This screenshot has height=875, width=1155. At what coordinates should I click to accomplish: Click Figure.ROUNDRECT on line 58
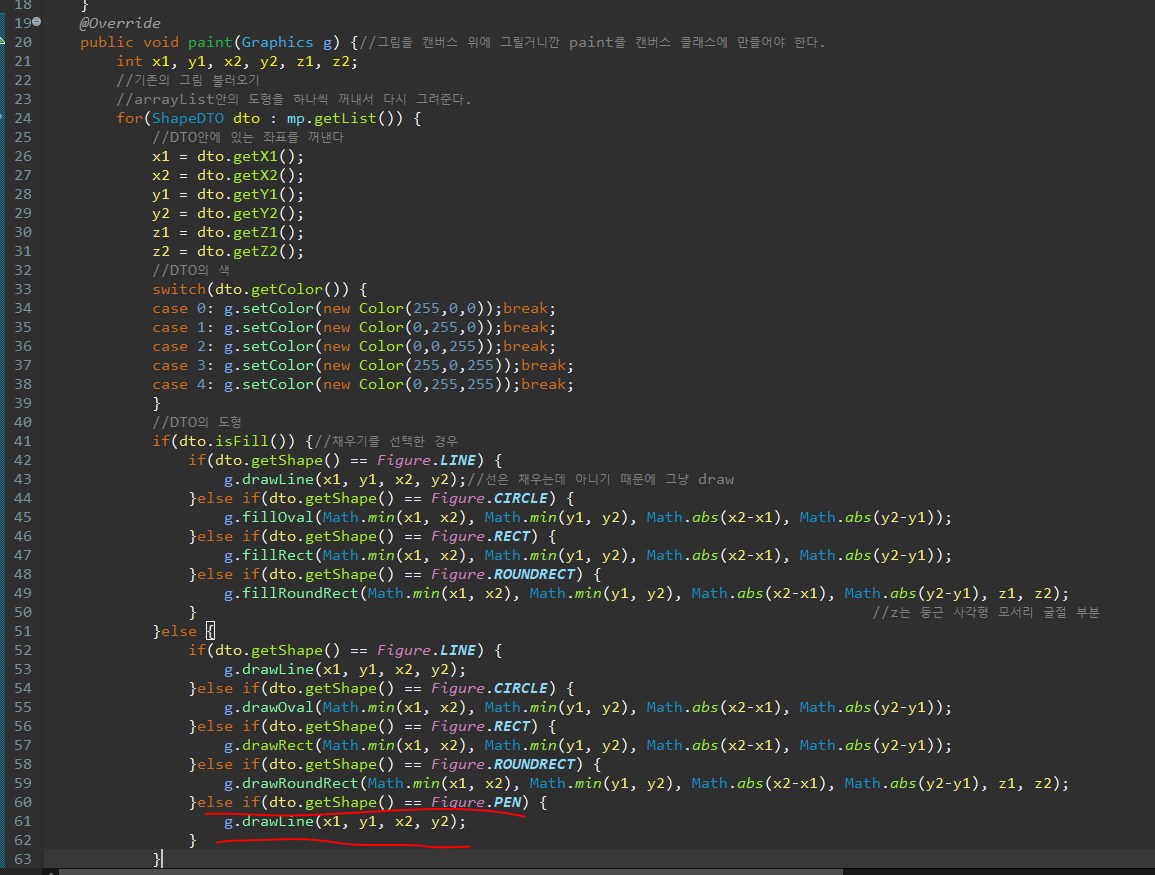pos(502,765)
